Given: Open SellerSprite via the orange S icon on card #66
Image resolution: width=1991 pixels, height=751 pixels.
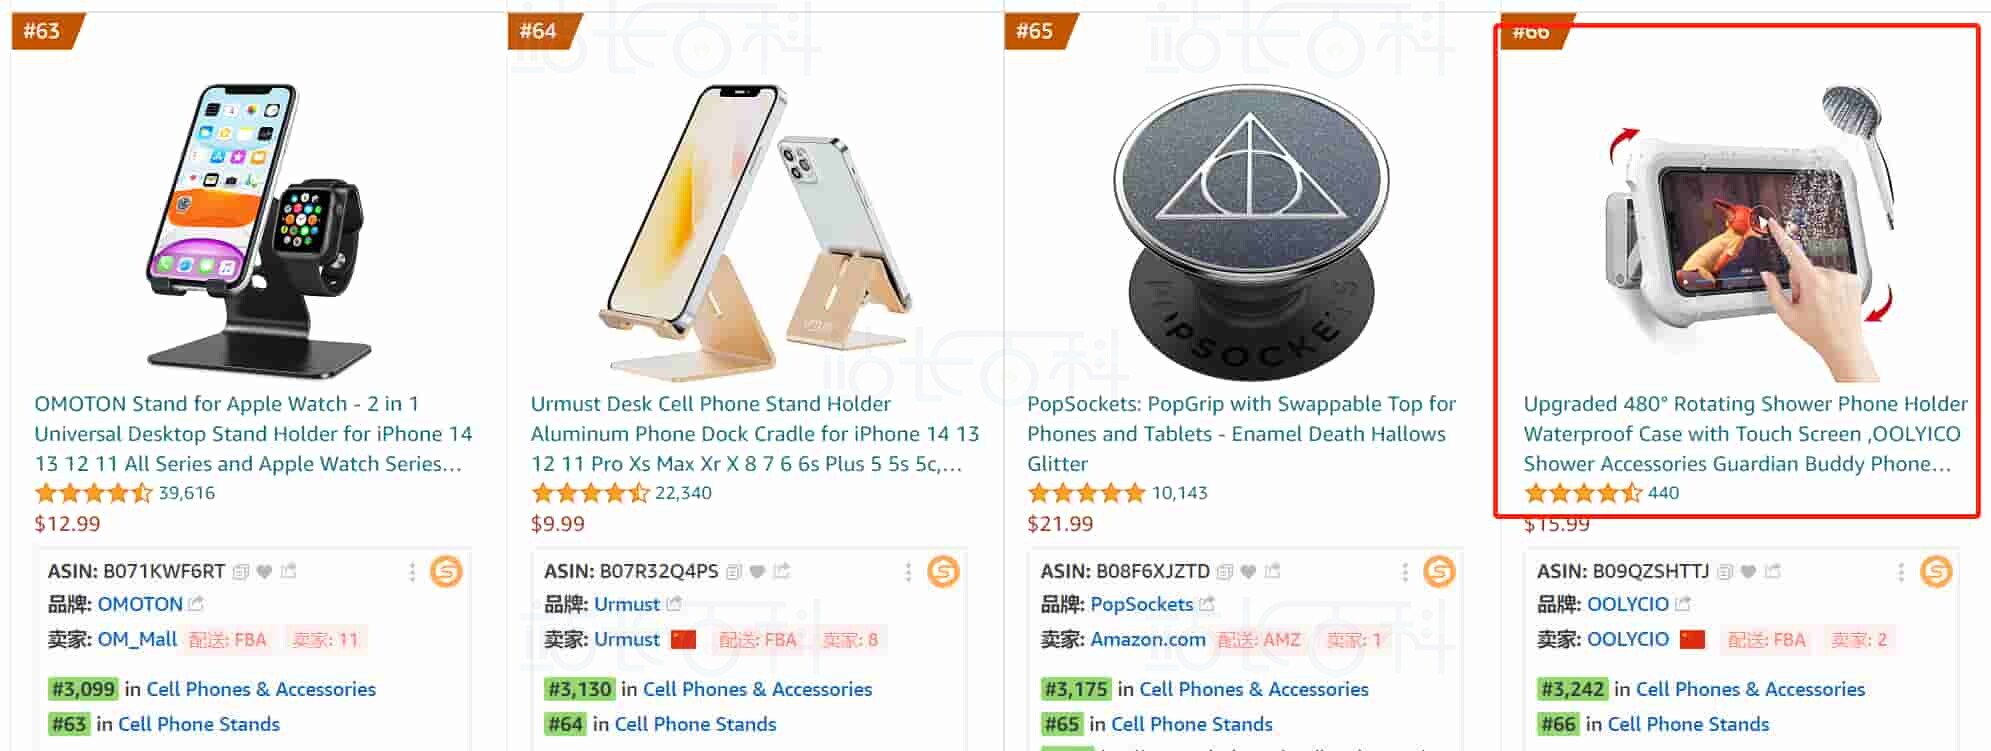Looking at the screenshot, I should [x=1938, y=572].
